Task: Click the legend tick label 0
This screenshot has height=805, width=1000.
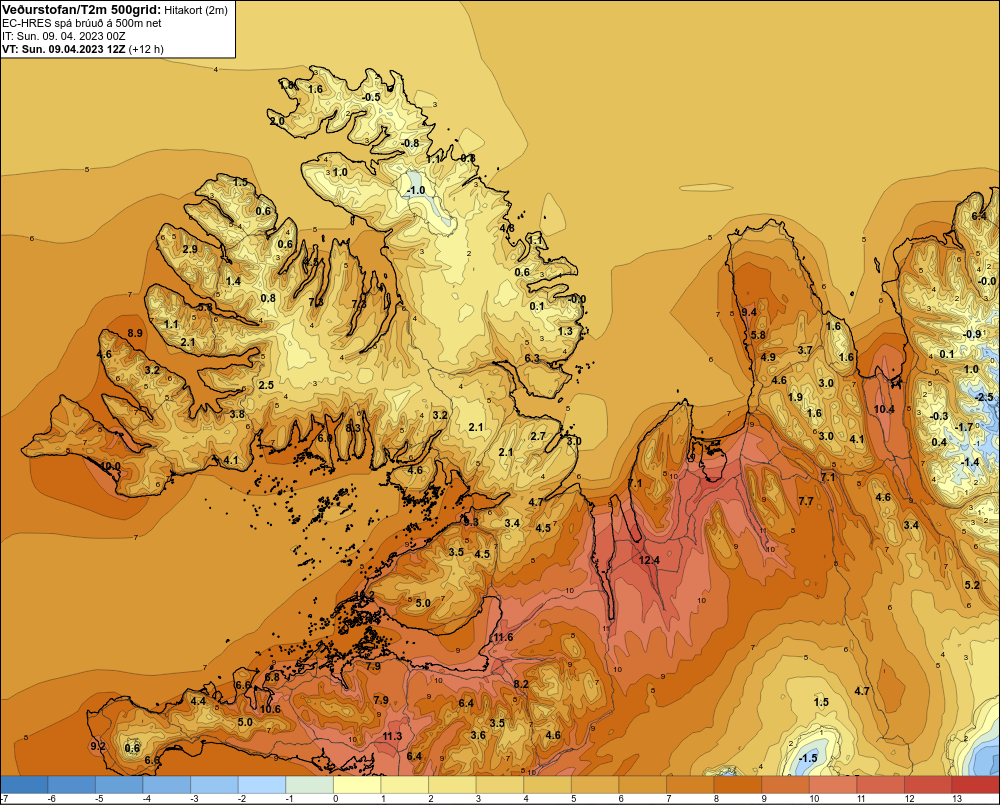Action: 335,799
